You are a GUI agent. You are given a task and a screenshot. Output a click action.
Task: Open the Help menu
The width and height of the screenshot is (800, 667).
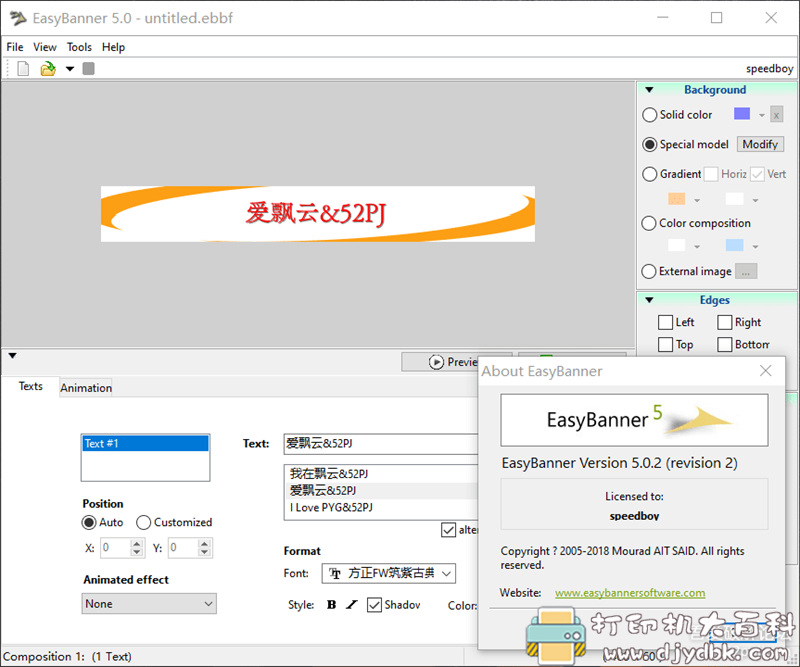[113, 47]
